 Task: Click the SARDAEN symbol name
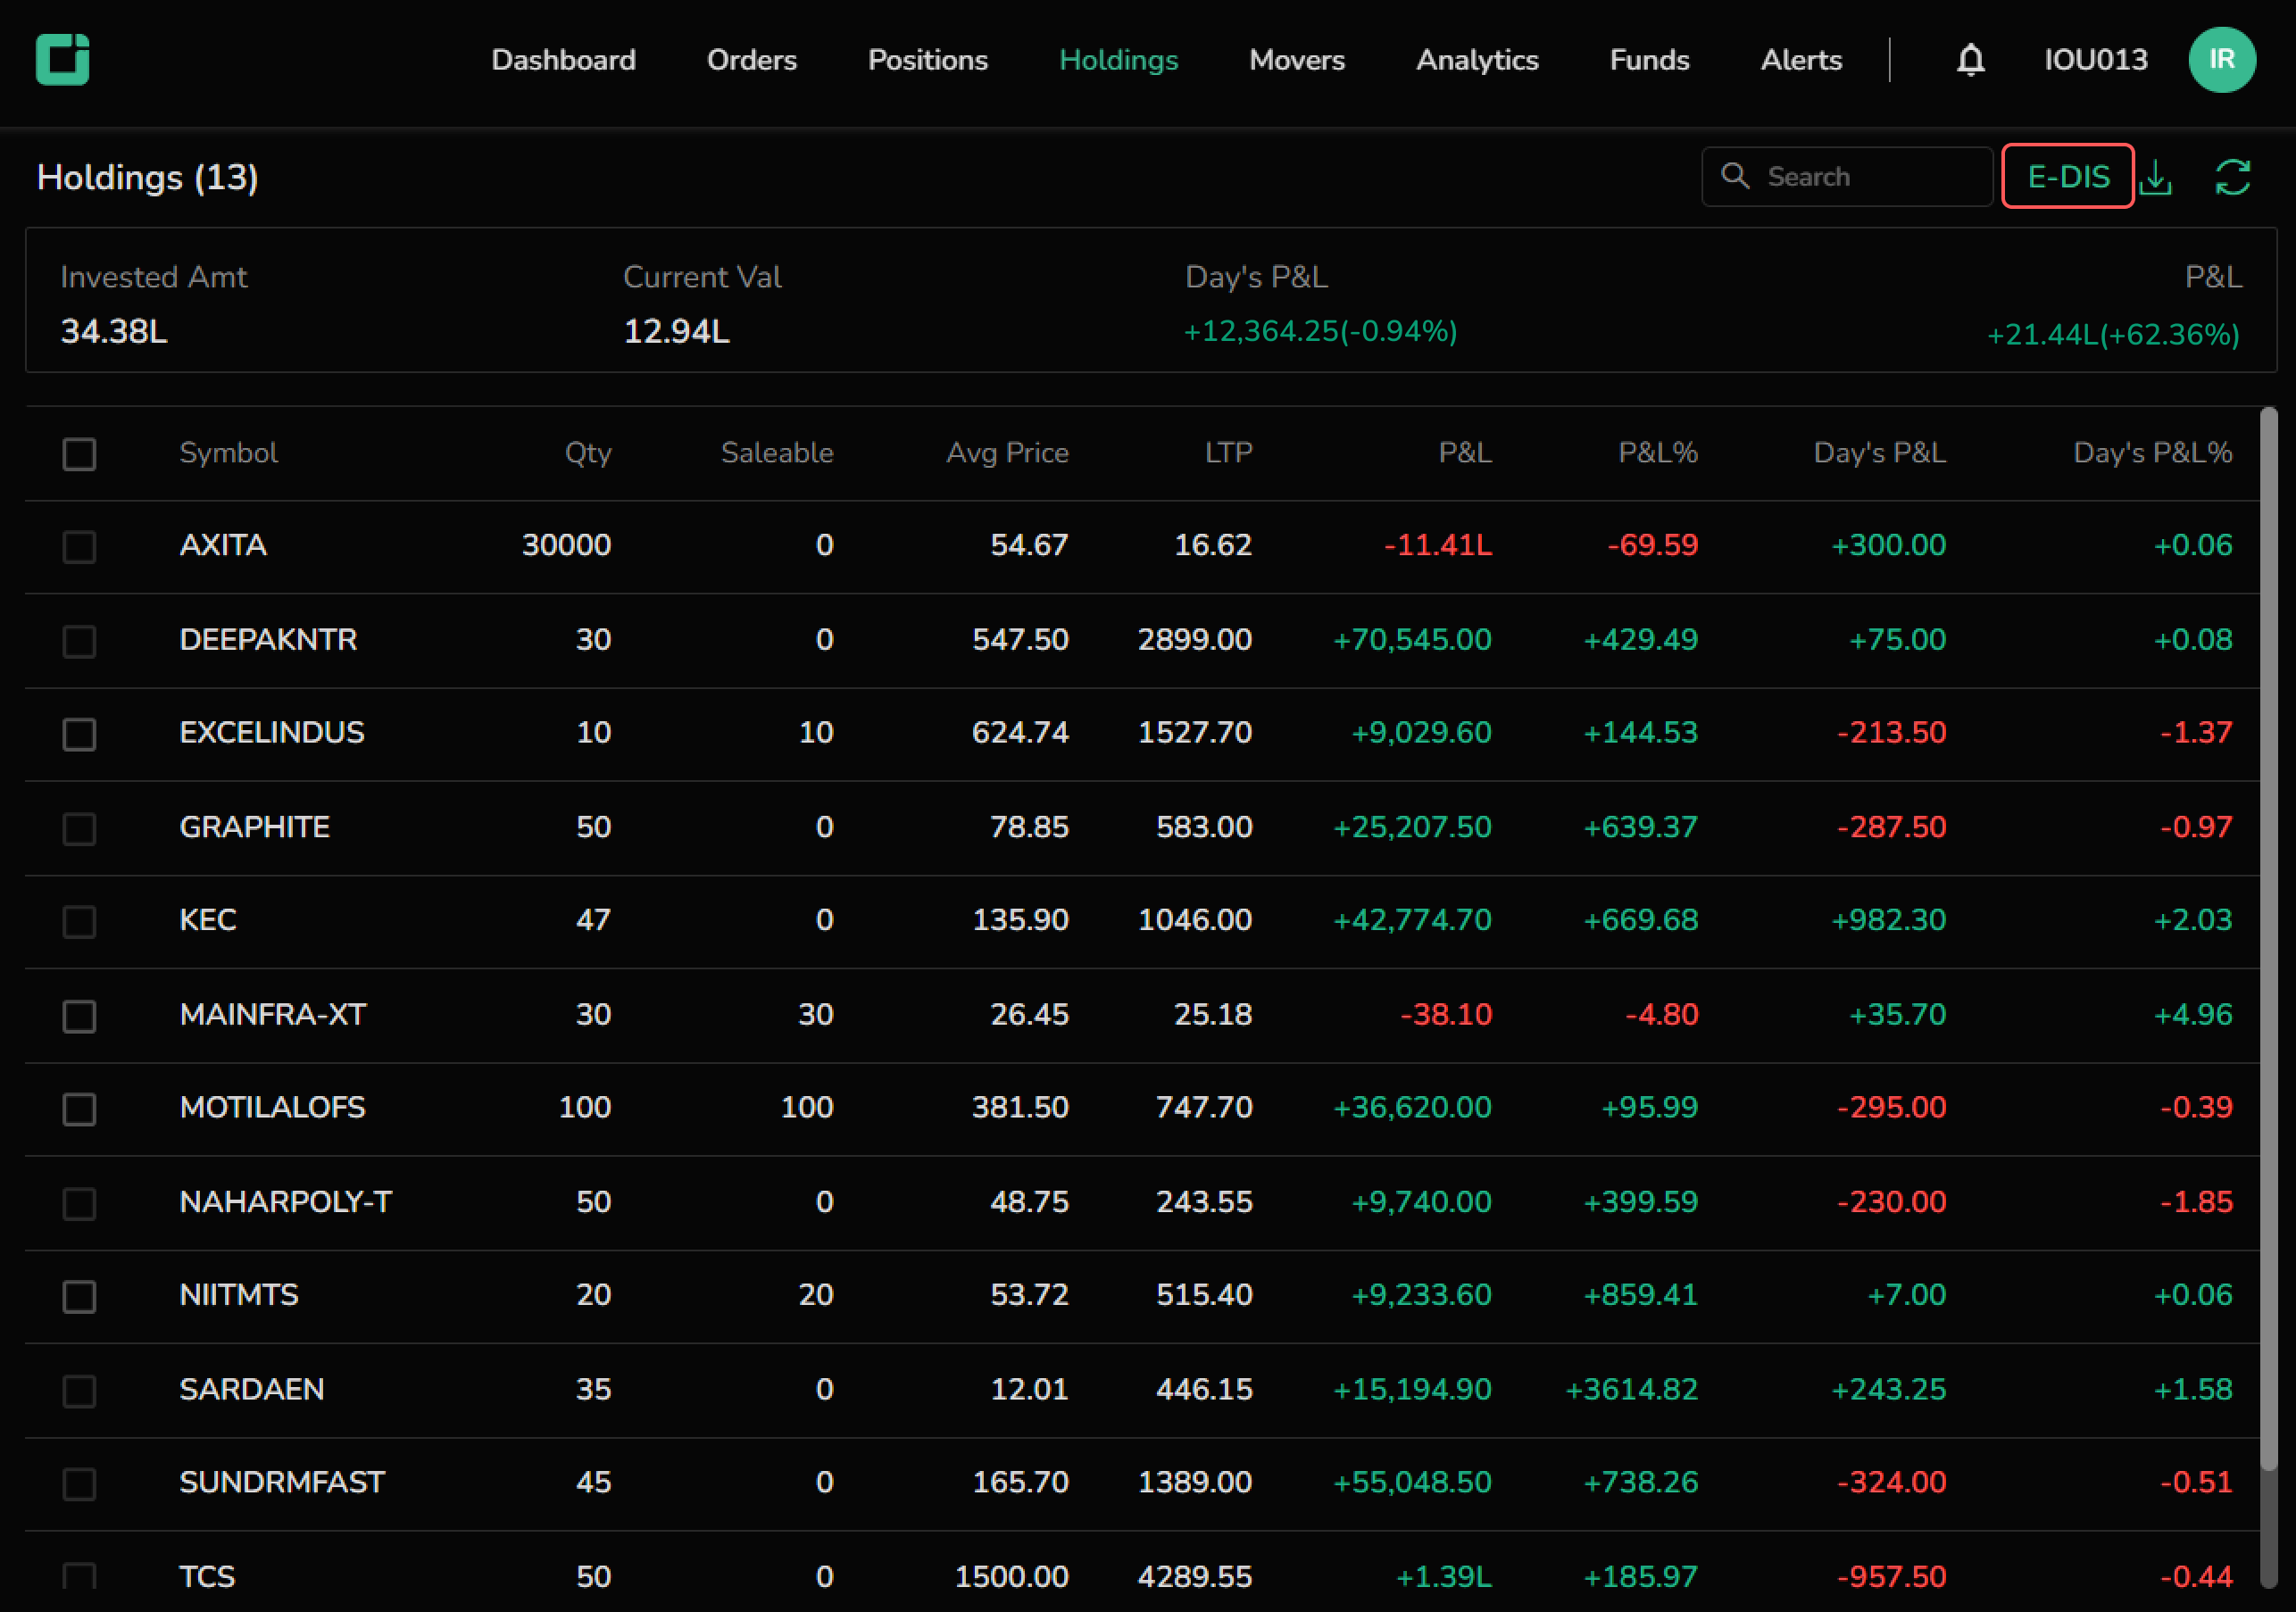(x=252, y=1389)
